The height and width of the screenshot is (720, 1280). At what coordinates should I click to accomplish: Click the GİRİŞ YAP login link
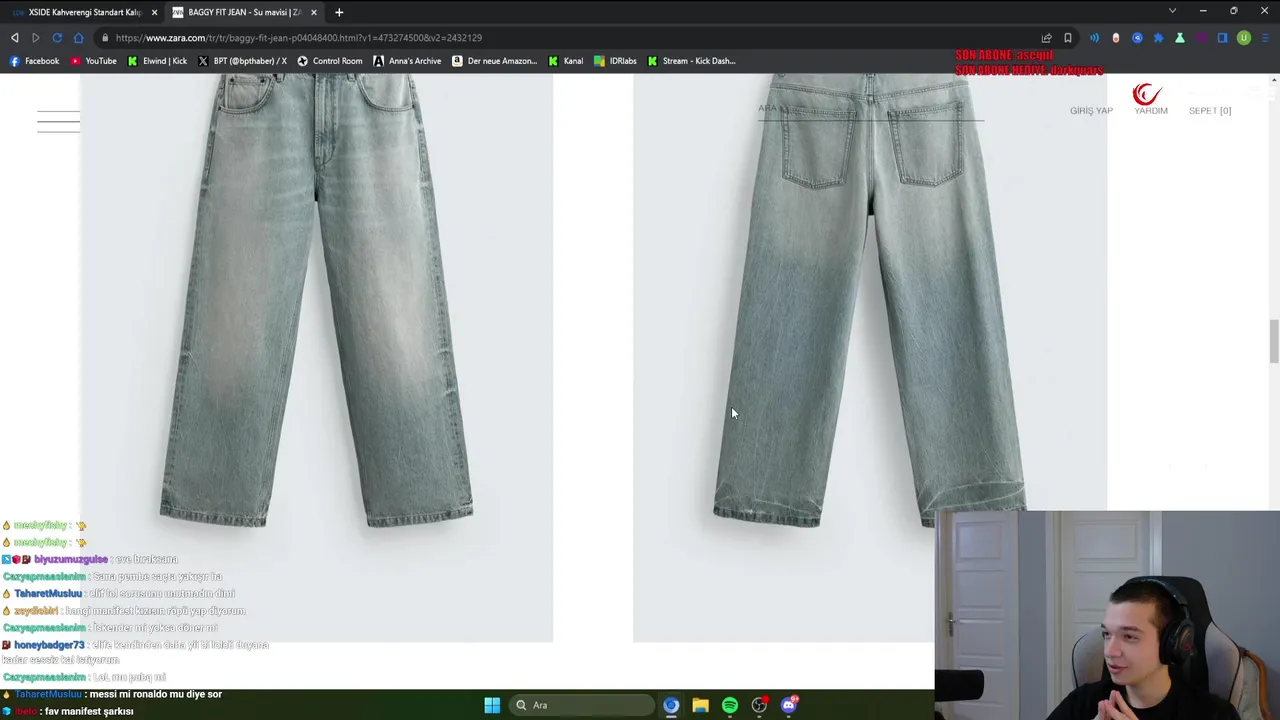(x=1091, y=111)
